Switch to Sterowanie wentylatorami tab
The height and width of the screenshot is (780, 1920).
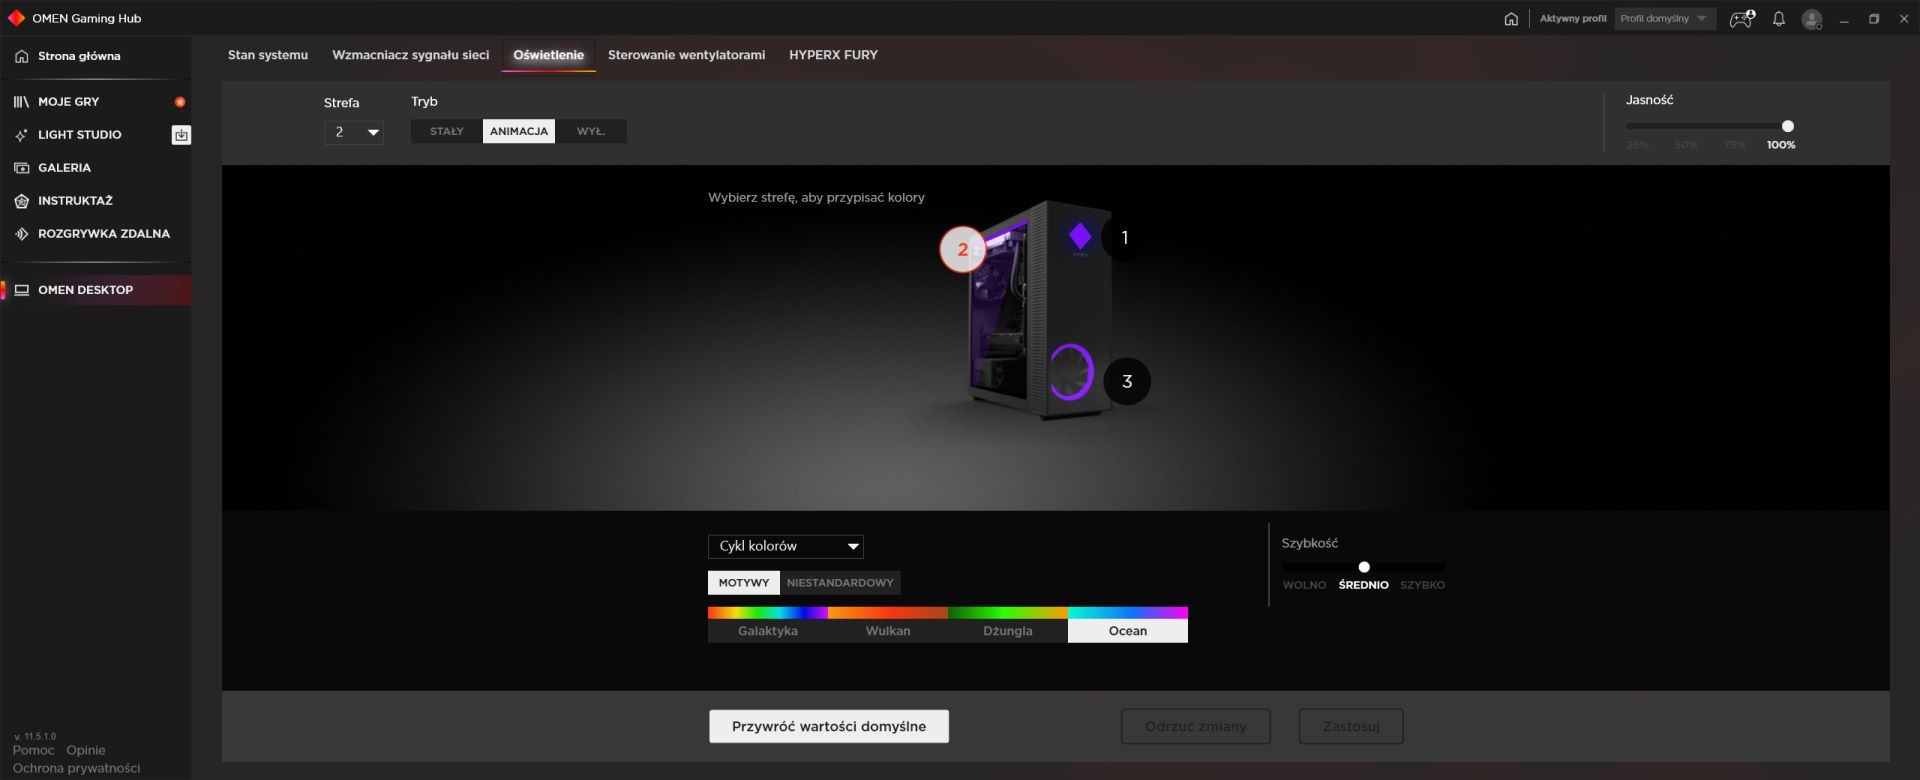pos(686,55)
